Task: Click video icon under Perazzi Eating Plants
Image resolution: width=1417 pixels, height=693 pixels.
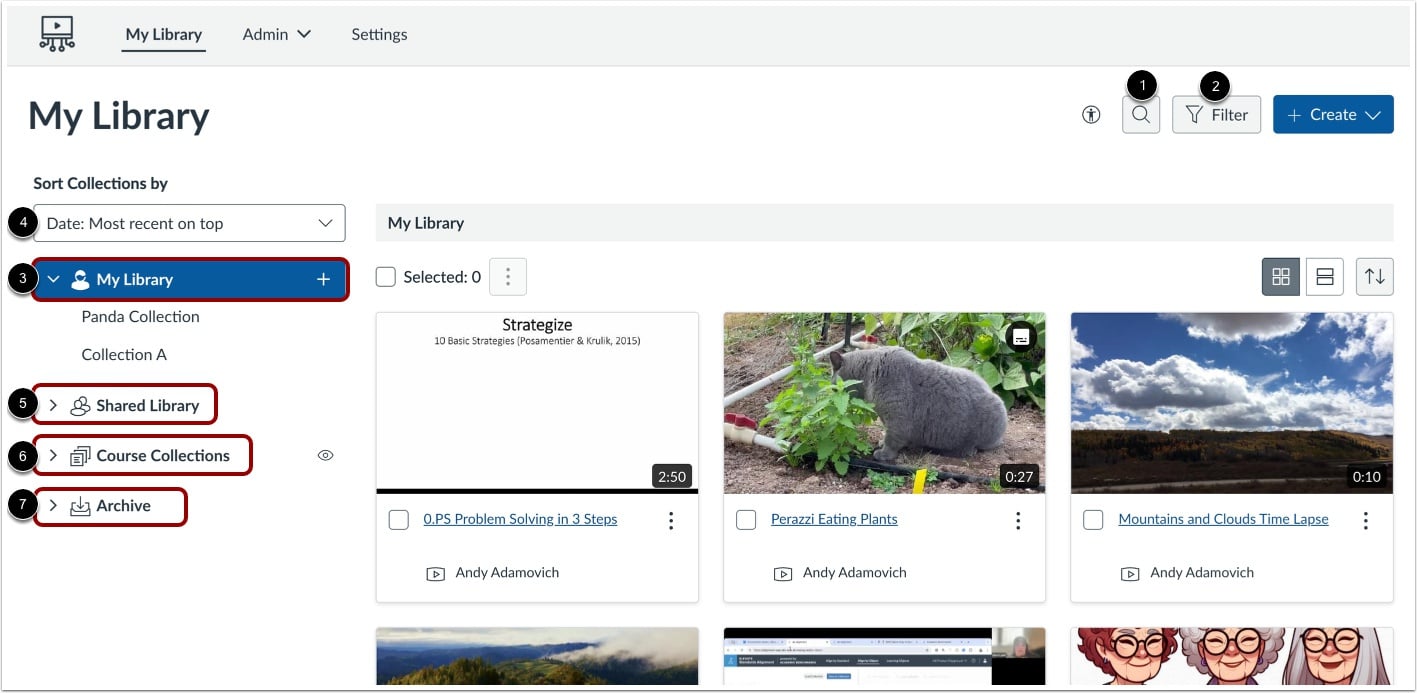Action: (x=783, y=574)
